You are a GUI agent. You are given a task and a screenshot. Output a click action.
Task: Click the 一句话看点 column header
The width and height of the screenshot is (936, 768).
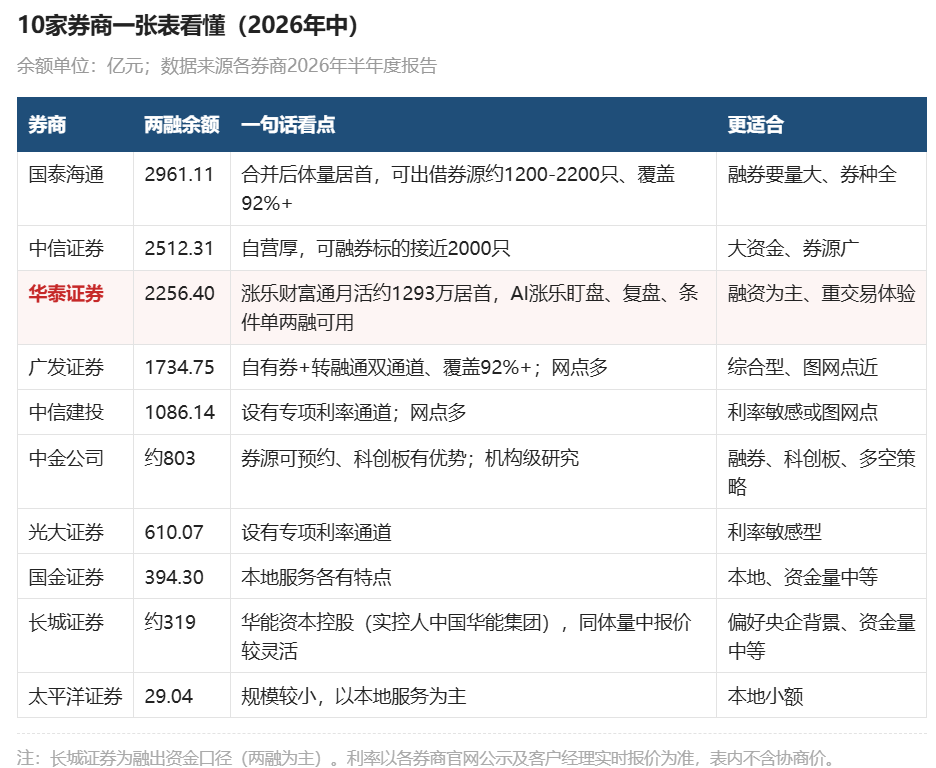tap(288, 125)
